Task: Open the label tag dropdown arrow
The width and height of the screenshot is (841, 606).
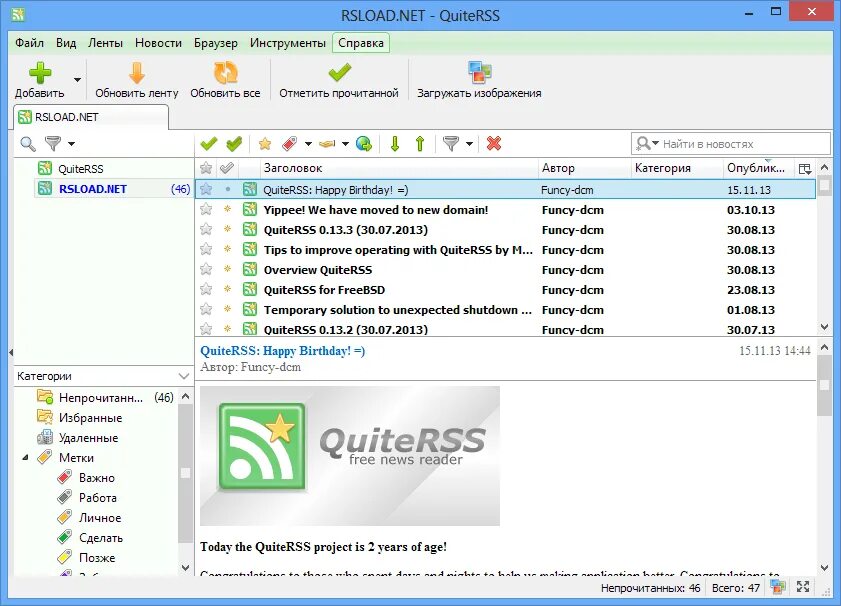Action: tap(308, 144)
